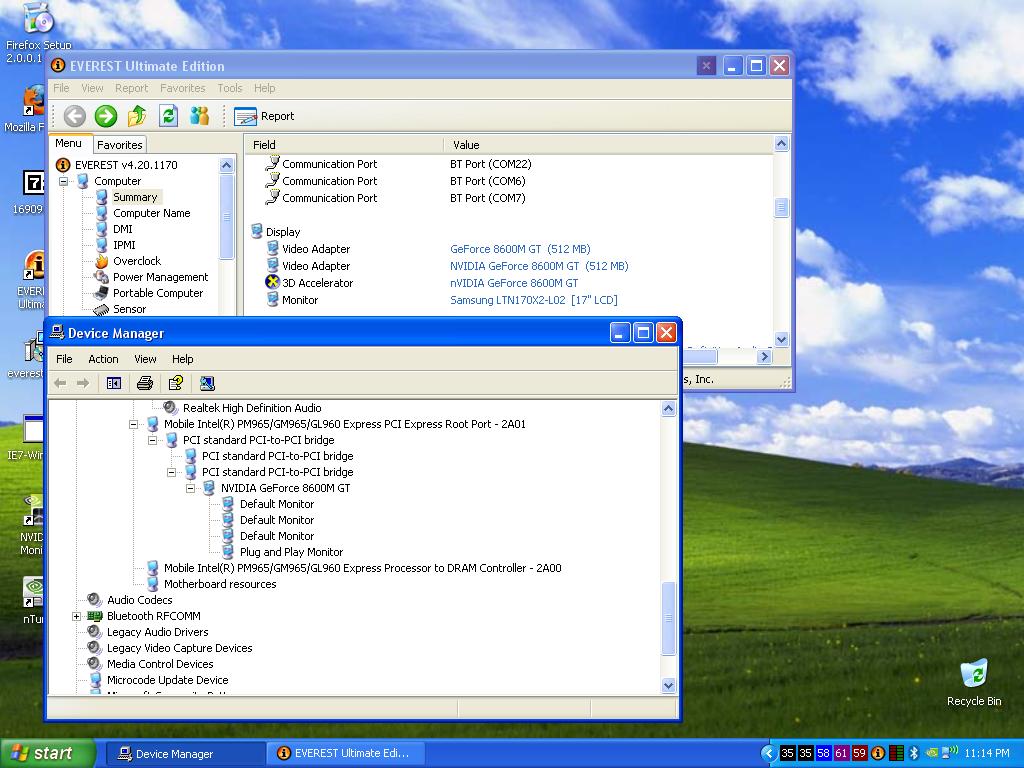Select DMI in EVEREST tree
Screen dimensions: 1024x768
122,229
